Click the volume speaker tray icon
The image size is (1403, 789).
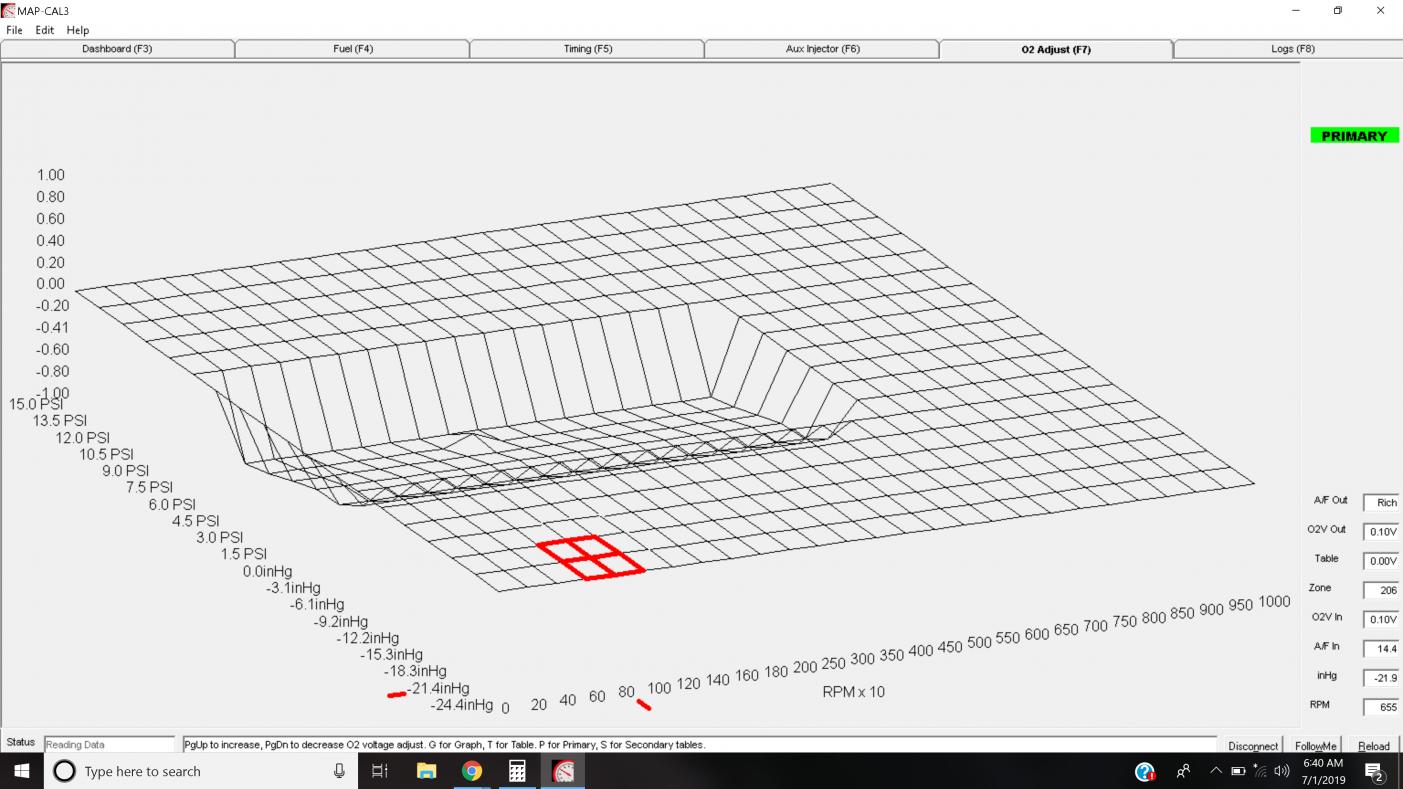(1282, 771)
